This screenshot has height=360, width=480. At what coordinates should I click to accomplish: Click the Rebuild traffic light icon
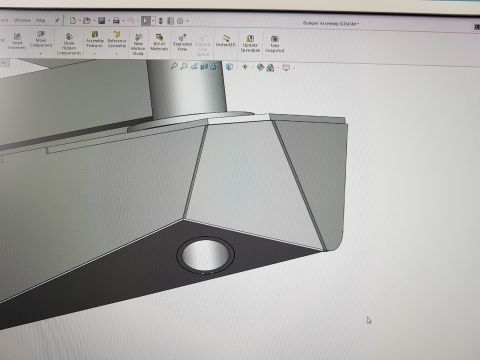click(160, 21)
